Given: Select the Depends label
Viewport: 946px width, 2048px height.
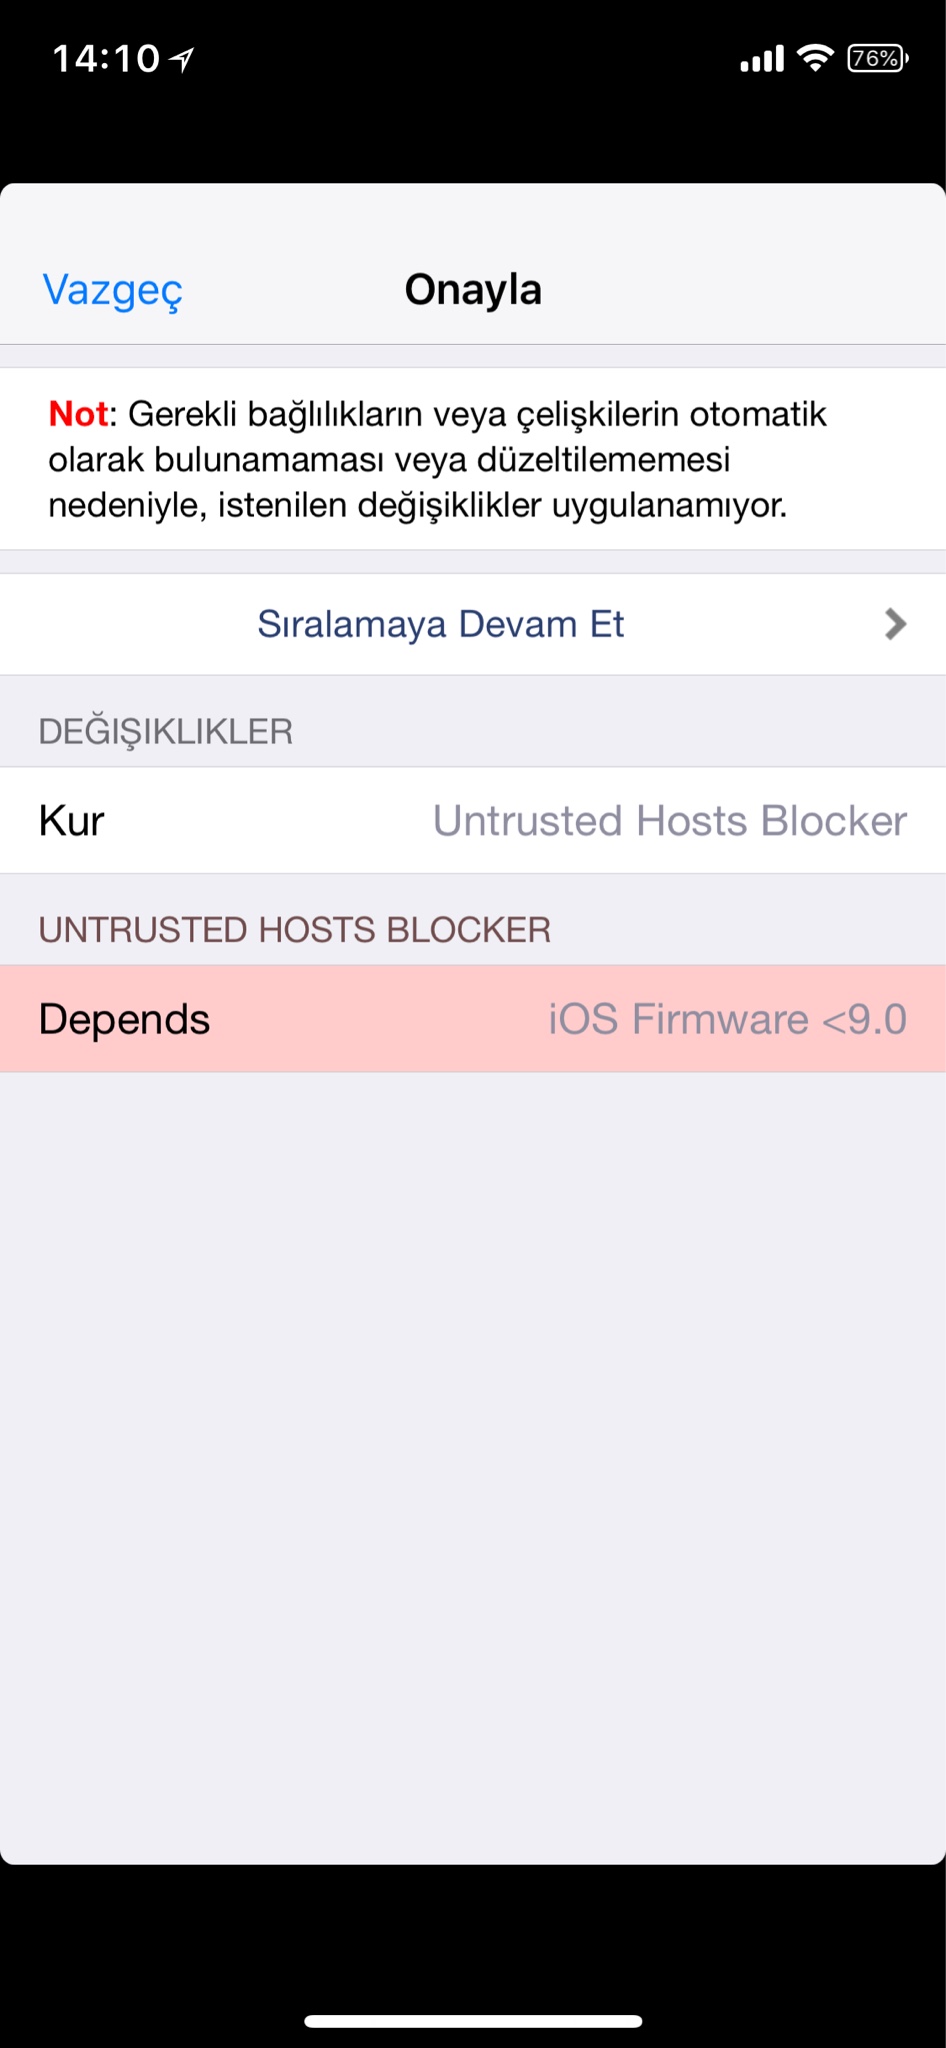Looking at the screenshot, I should pos(124,1019).
